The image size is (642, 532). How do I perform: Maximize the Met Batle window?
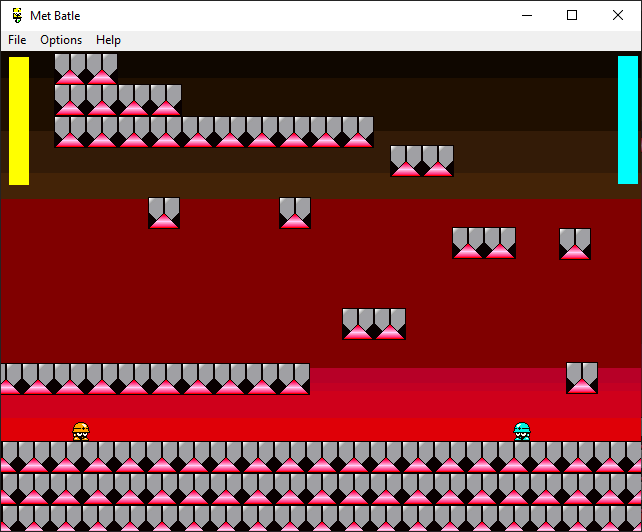[x=572, y=16]
